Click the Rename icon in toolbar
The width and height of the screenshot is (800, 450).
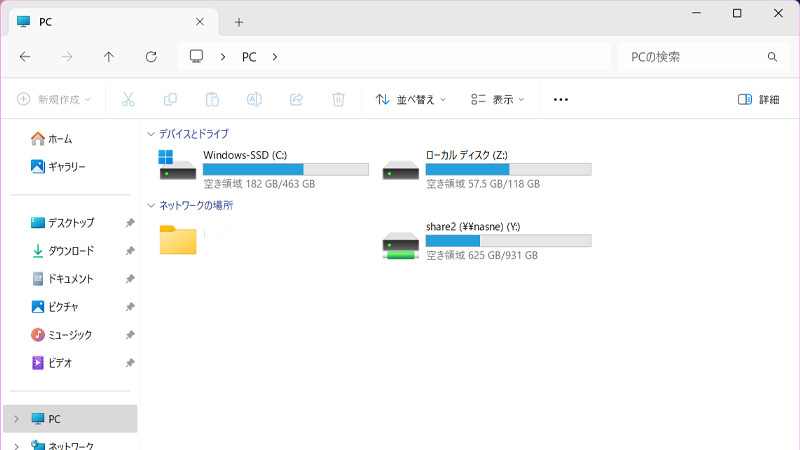tap(254, 99)
